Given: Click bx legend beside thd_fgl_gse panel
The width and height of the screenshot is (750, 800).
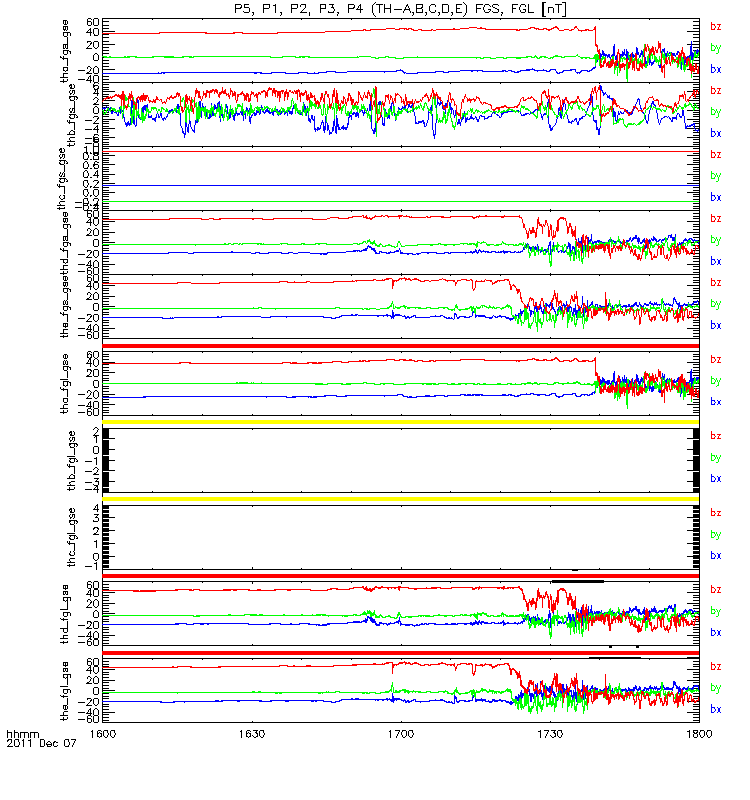Looking at the screenshot, I should [716, 633].
